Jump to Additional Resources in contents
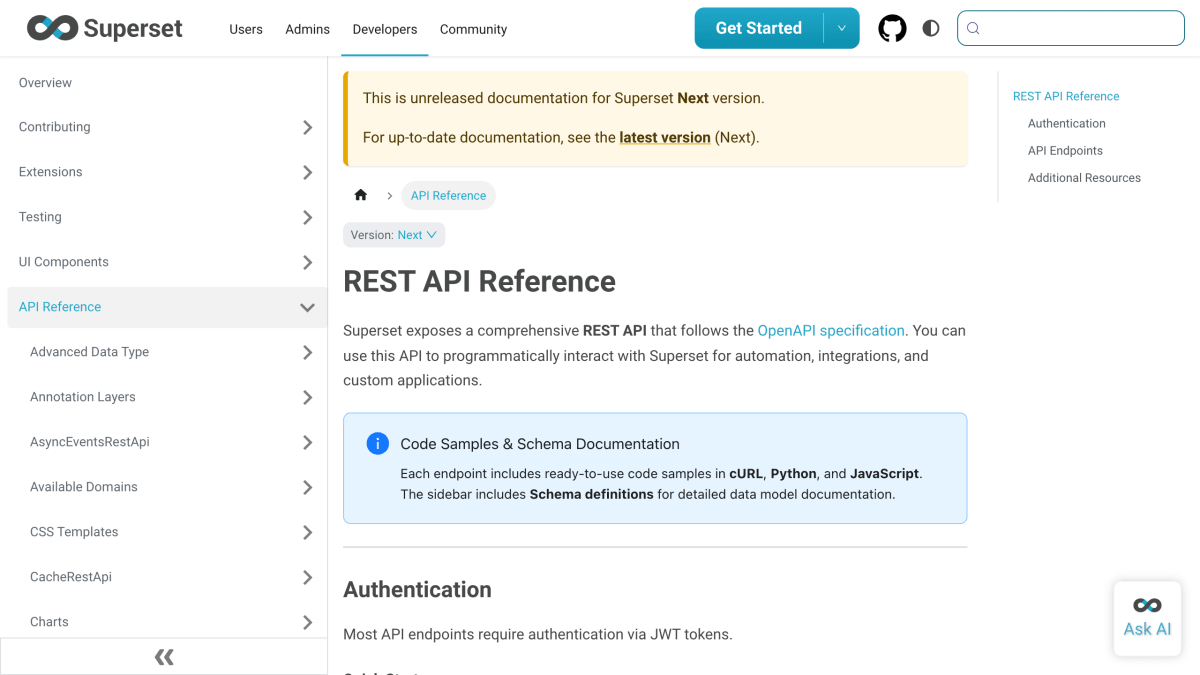Viewport: 1200px width, 675px height. coord(1084,177)
